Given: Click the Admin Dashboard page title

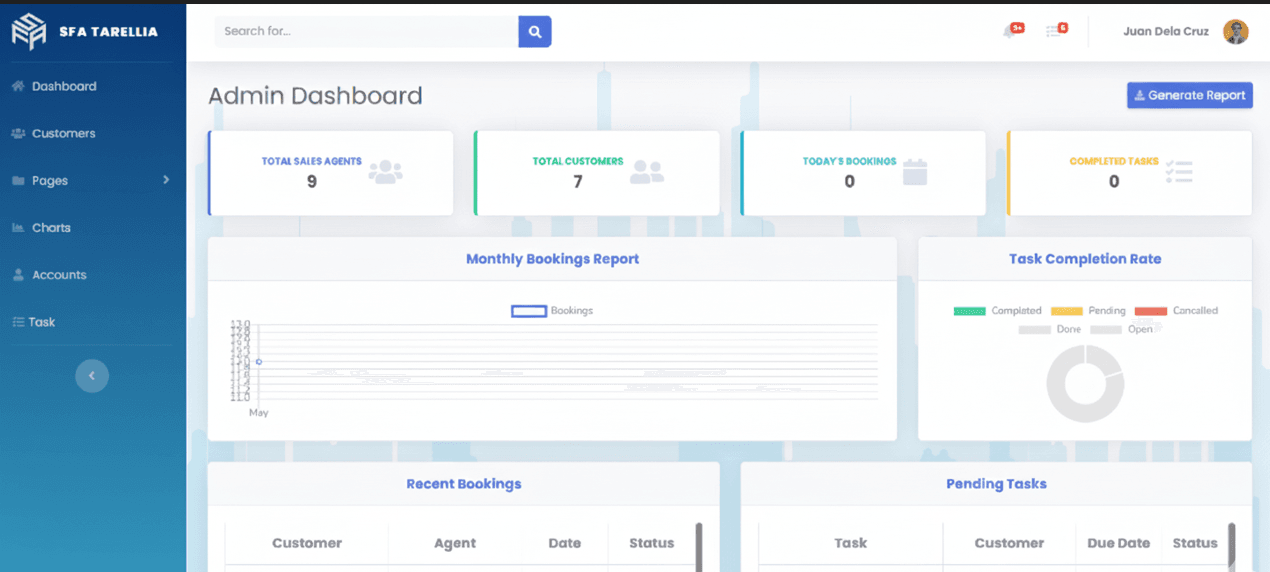Looking at the screenshot, I should (315, 96).
